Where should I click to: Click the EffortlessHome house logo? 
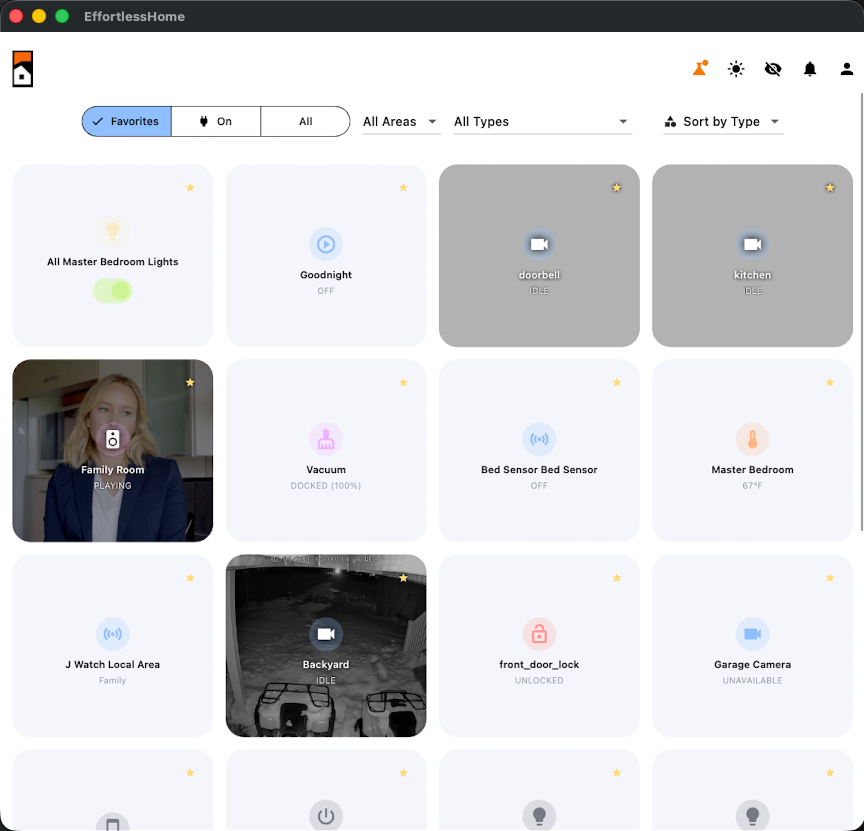(22, 70)
